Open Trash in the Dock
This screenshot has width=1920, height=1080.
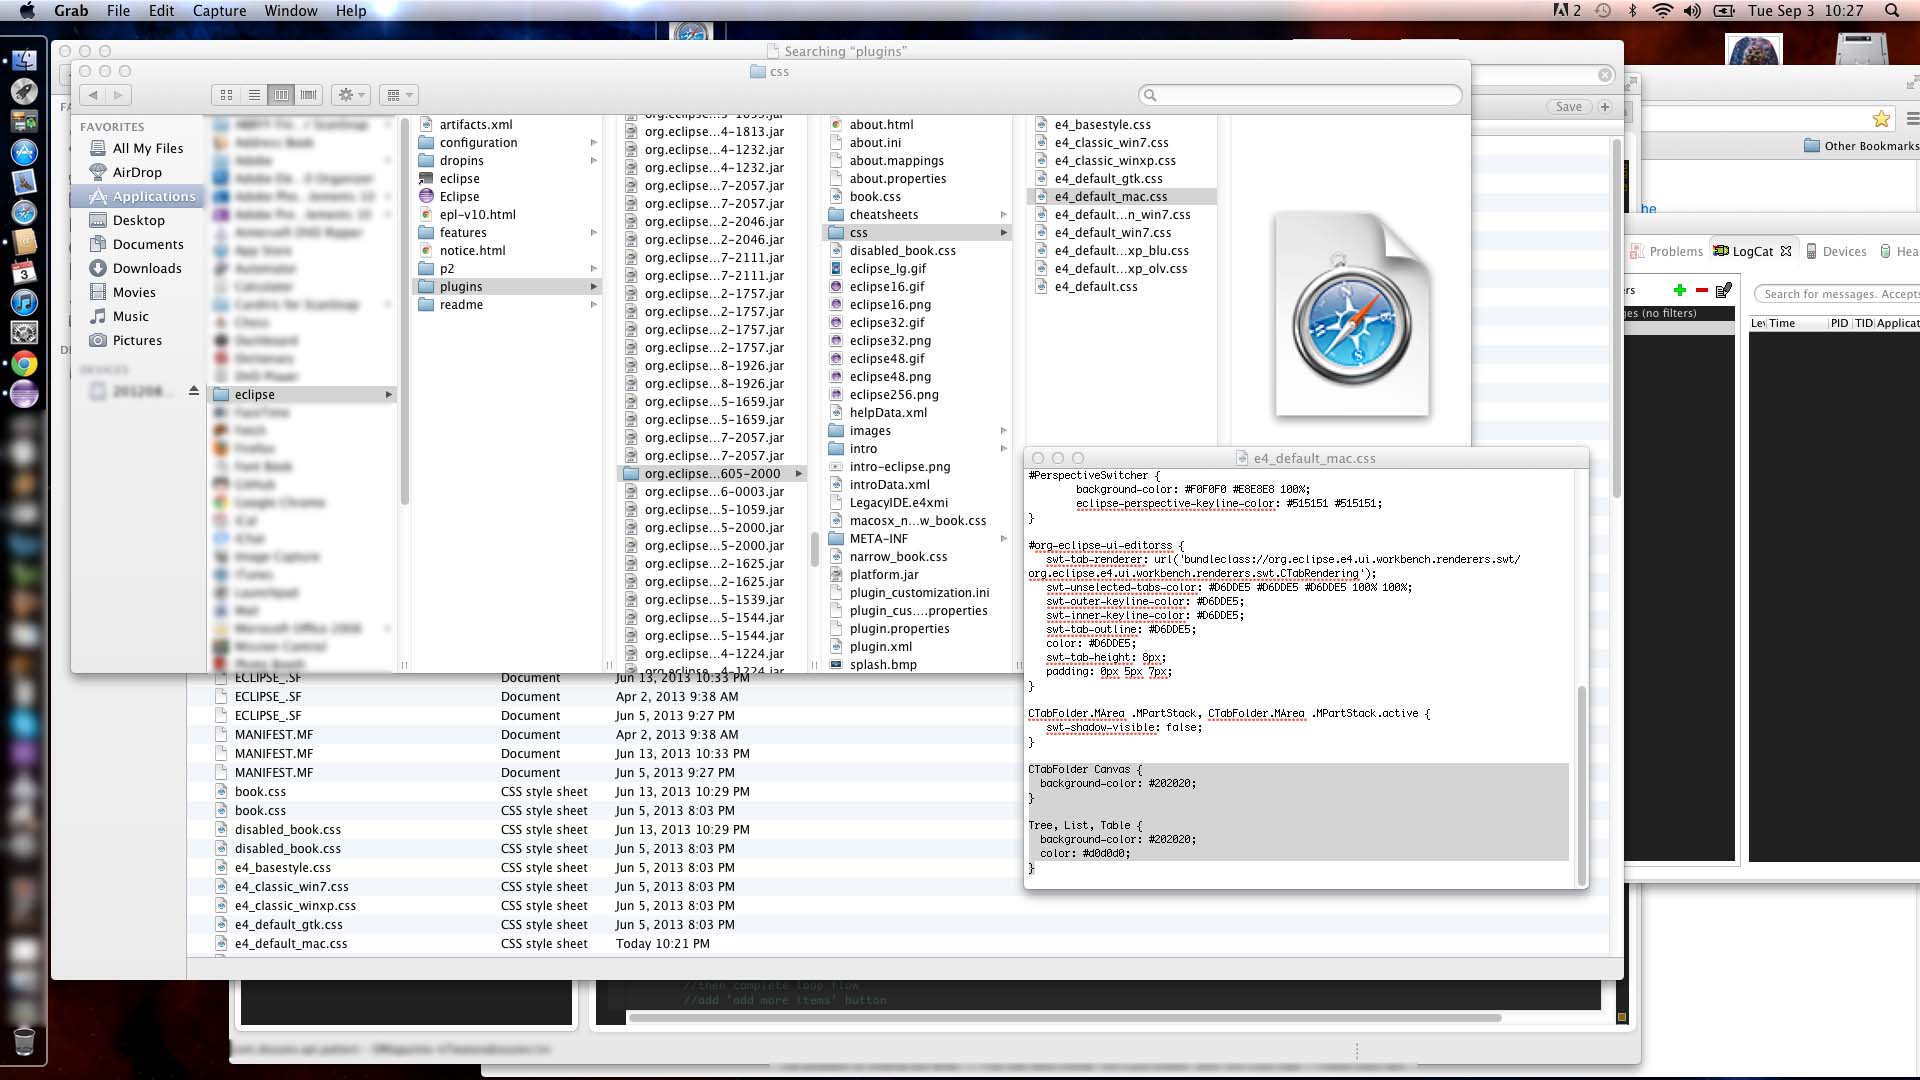pos(25,1042)
